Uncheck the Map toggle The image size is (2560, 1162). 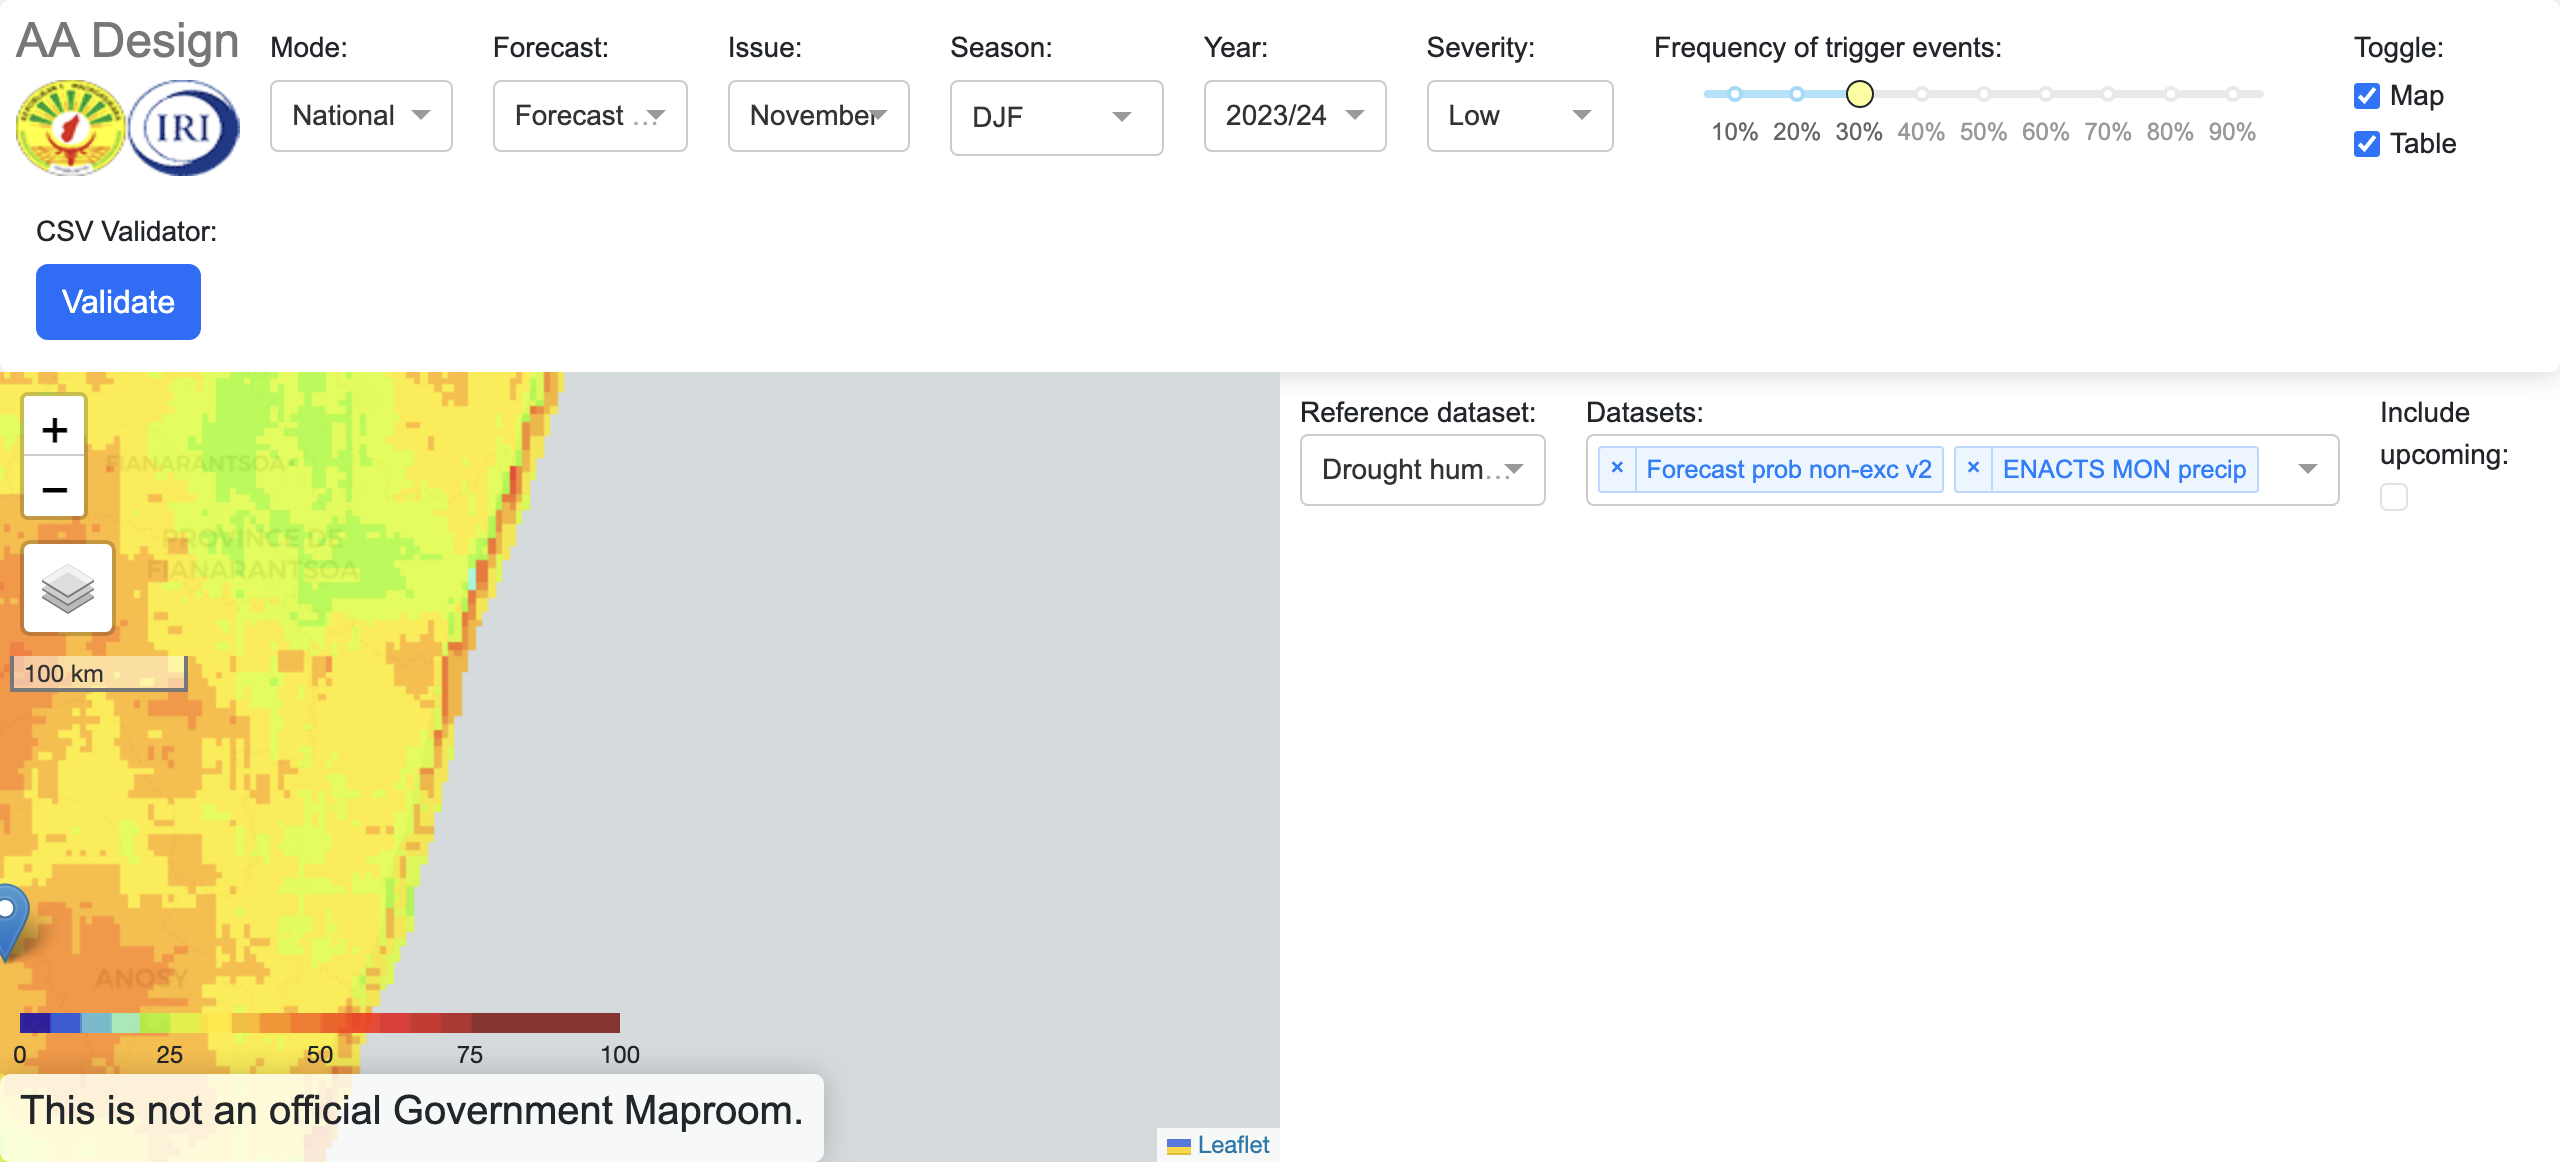(x=2367, y=96)
